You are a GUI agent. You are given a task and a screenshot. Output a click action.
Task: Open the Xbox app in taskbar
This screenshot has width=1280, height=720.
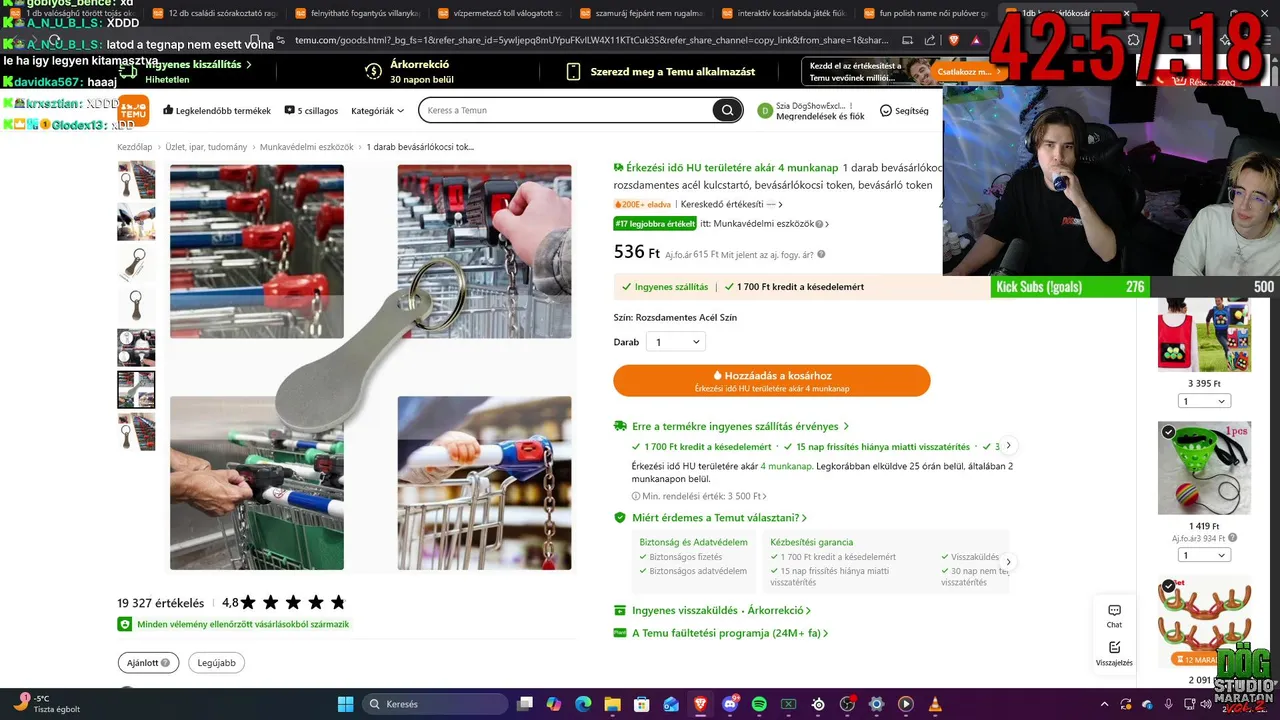pos(788,704)
